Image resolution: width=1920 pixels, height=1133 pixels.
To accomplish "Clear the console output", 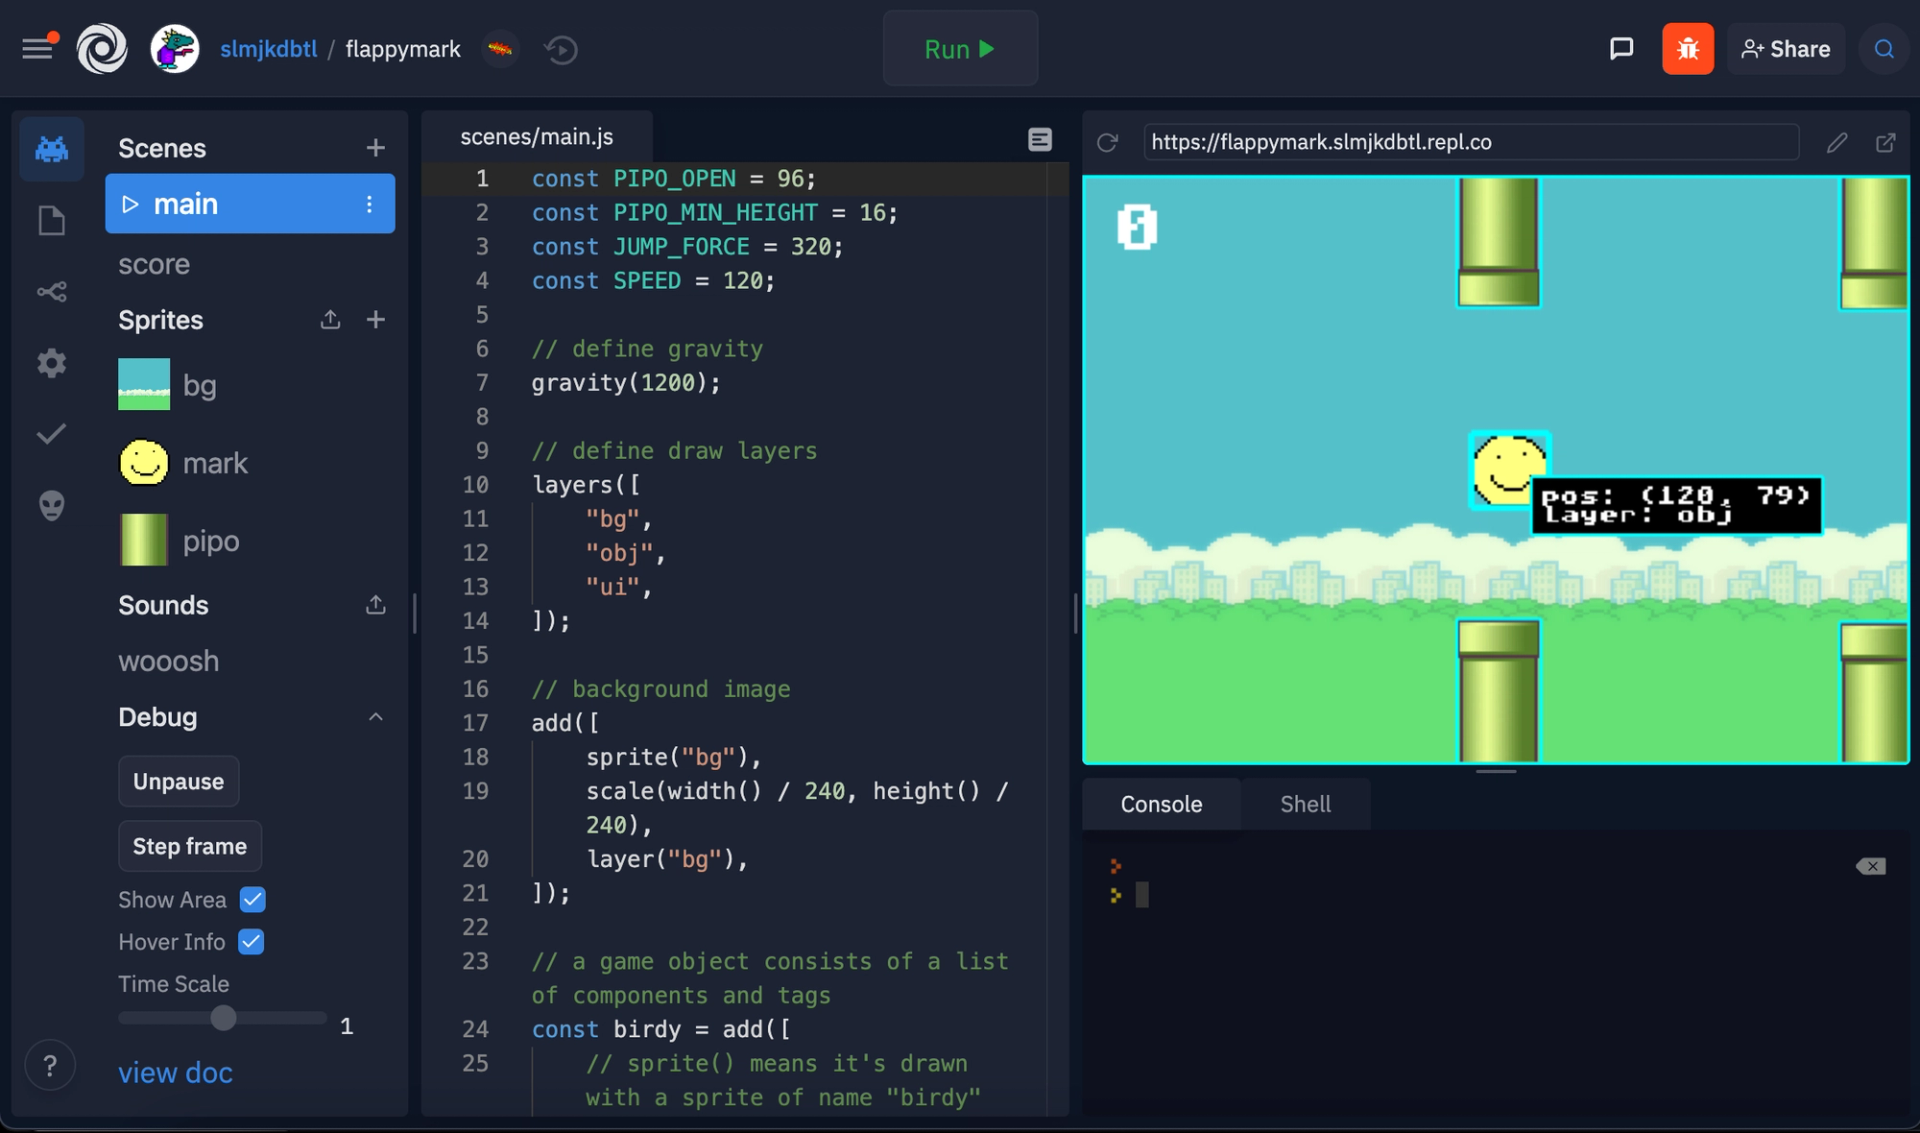I will coord(1870,866).
